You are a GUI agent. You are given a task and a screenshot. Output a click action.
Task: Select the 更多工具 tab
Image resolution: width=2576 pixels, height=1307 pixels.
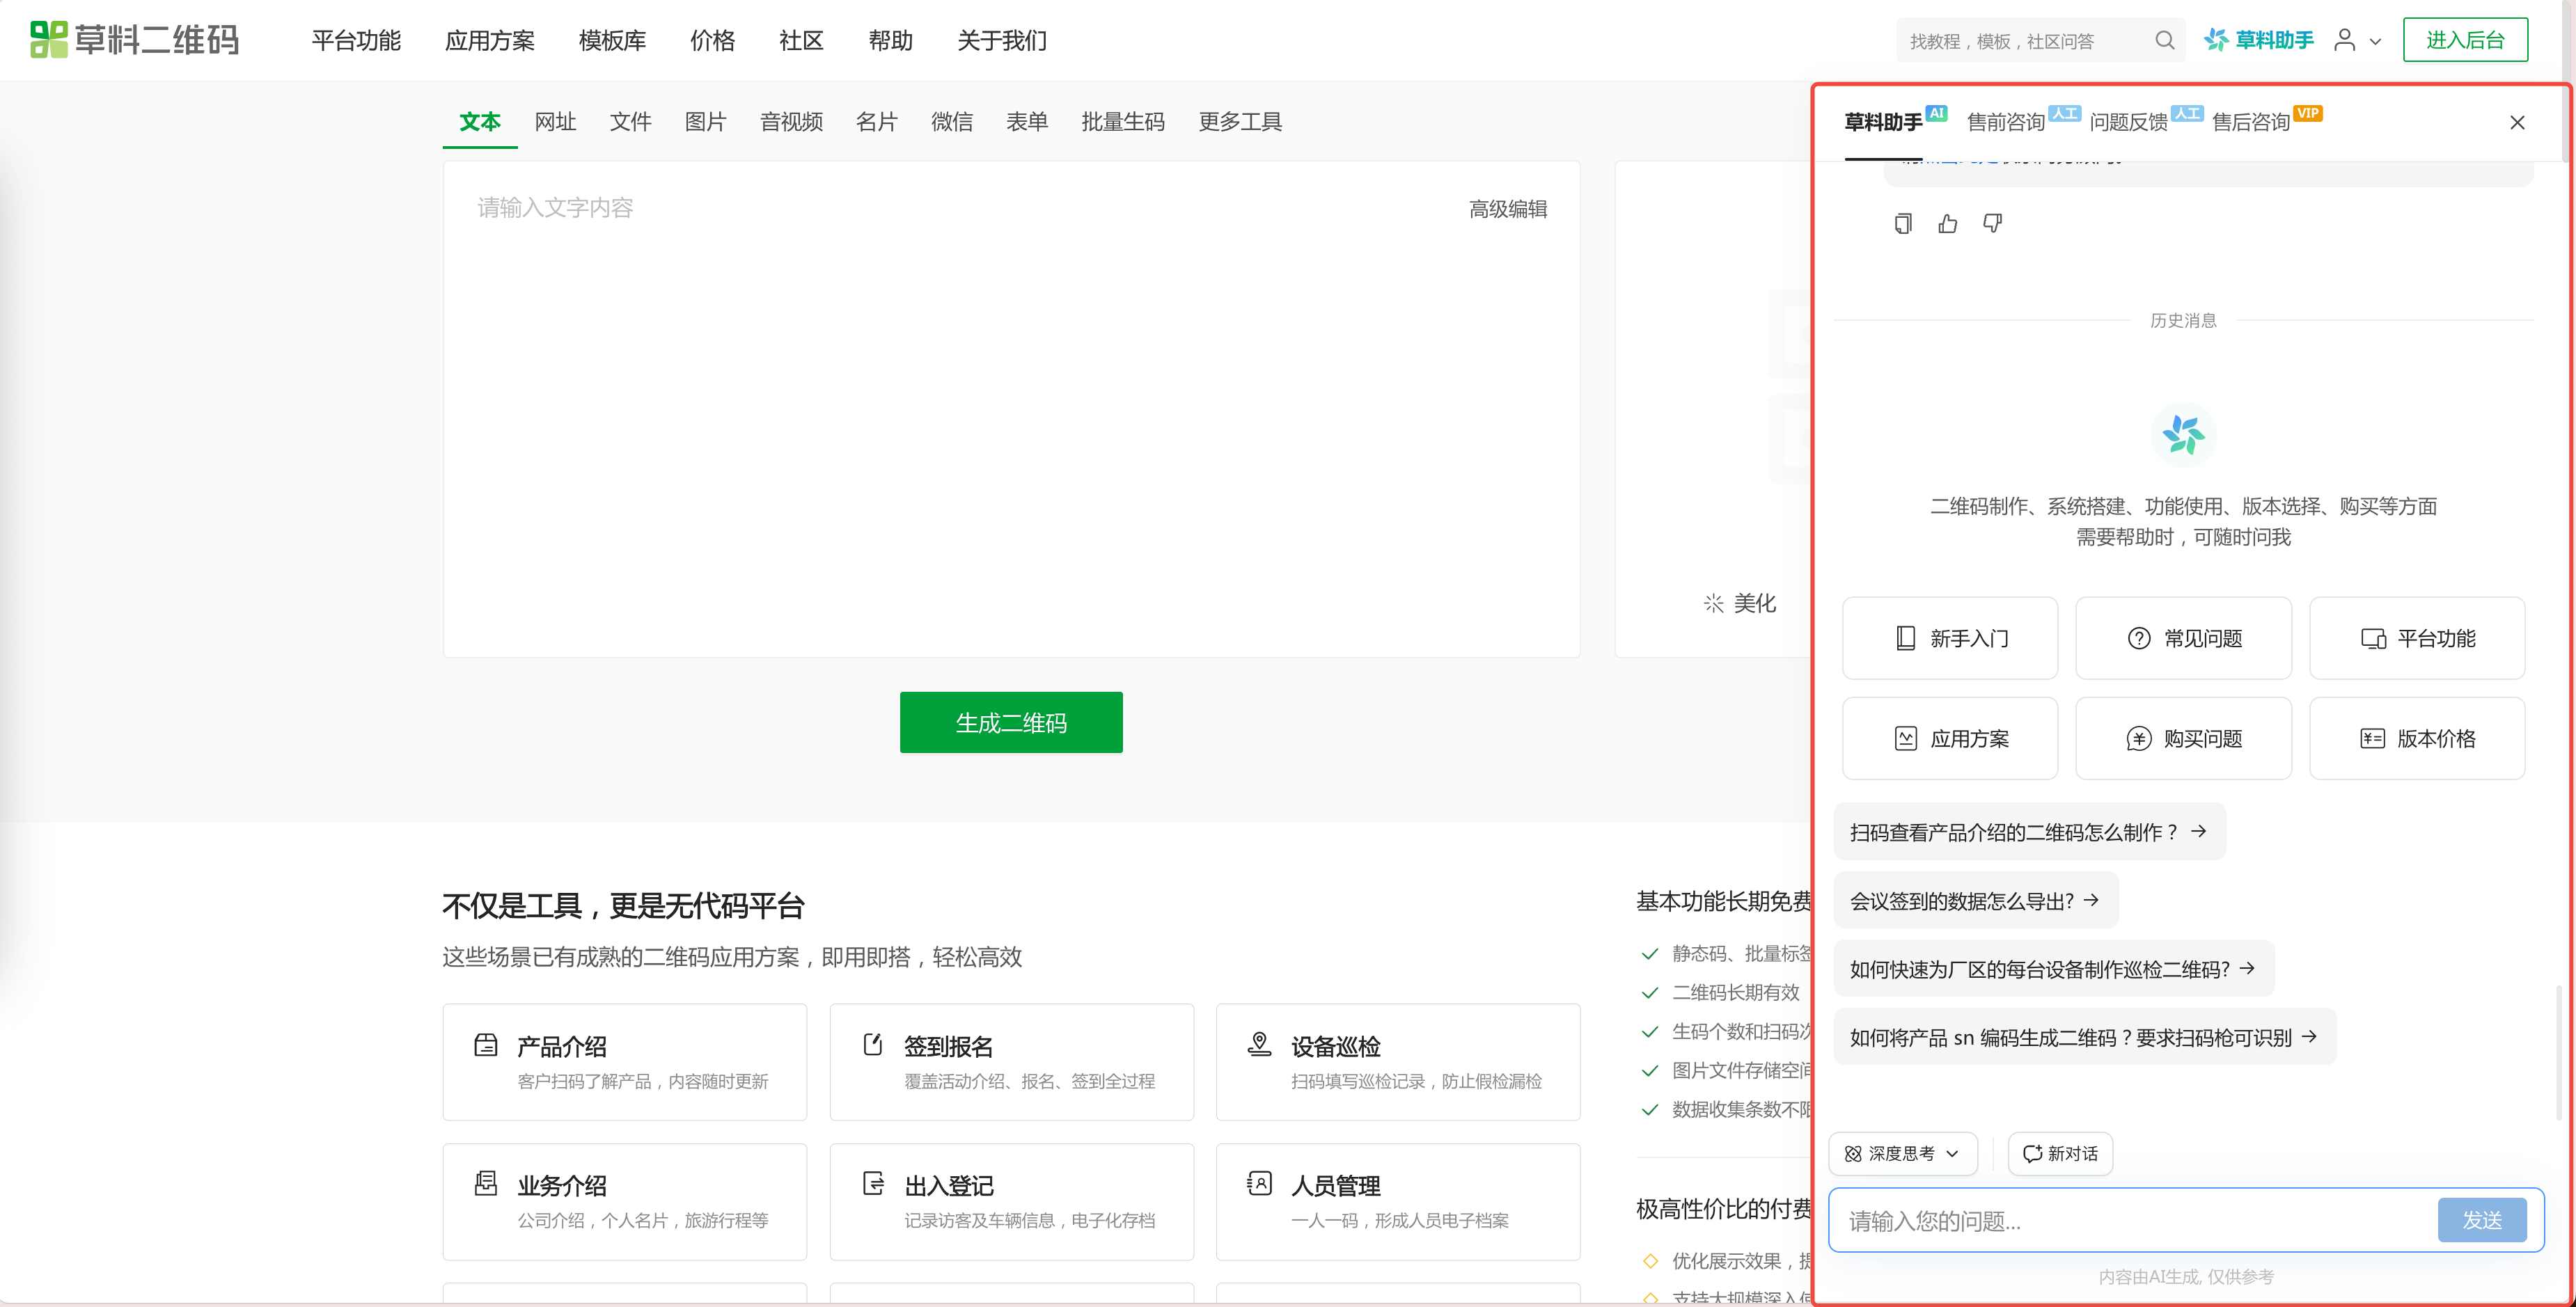(1240, 122)
